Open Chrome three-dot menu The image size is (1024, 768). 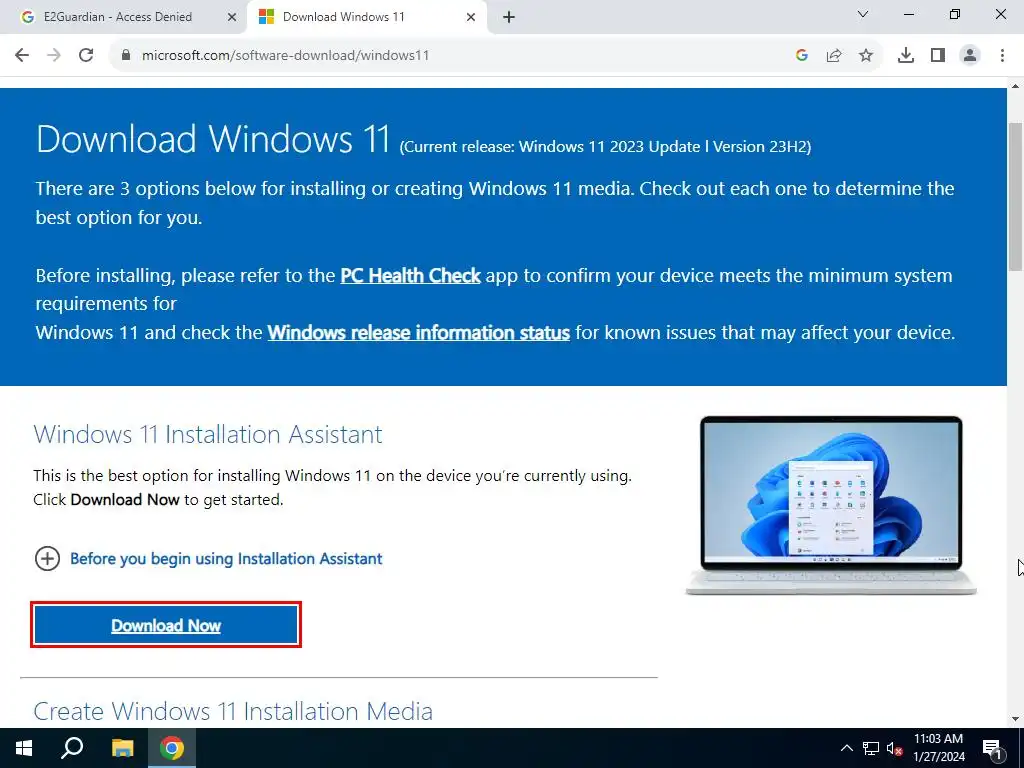(x=1002, y=56)
